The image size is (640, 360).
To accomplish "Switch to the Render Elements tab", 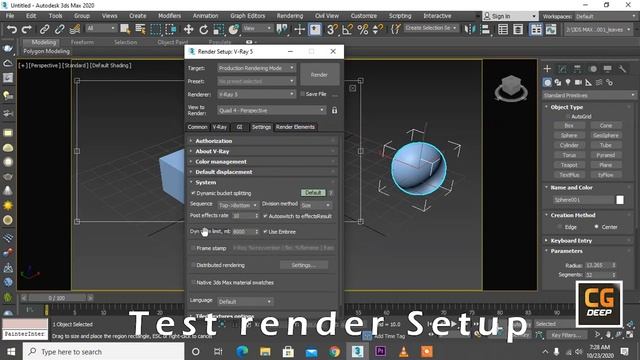I will pyautogui.click(x=295, y=127).
